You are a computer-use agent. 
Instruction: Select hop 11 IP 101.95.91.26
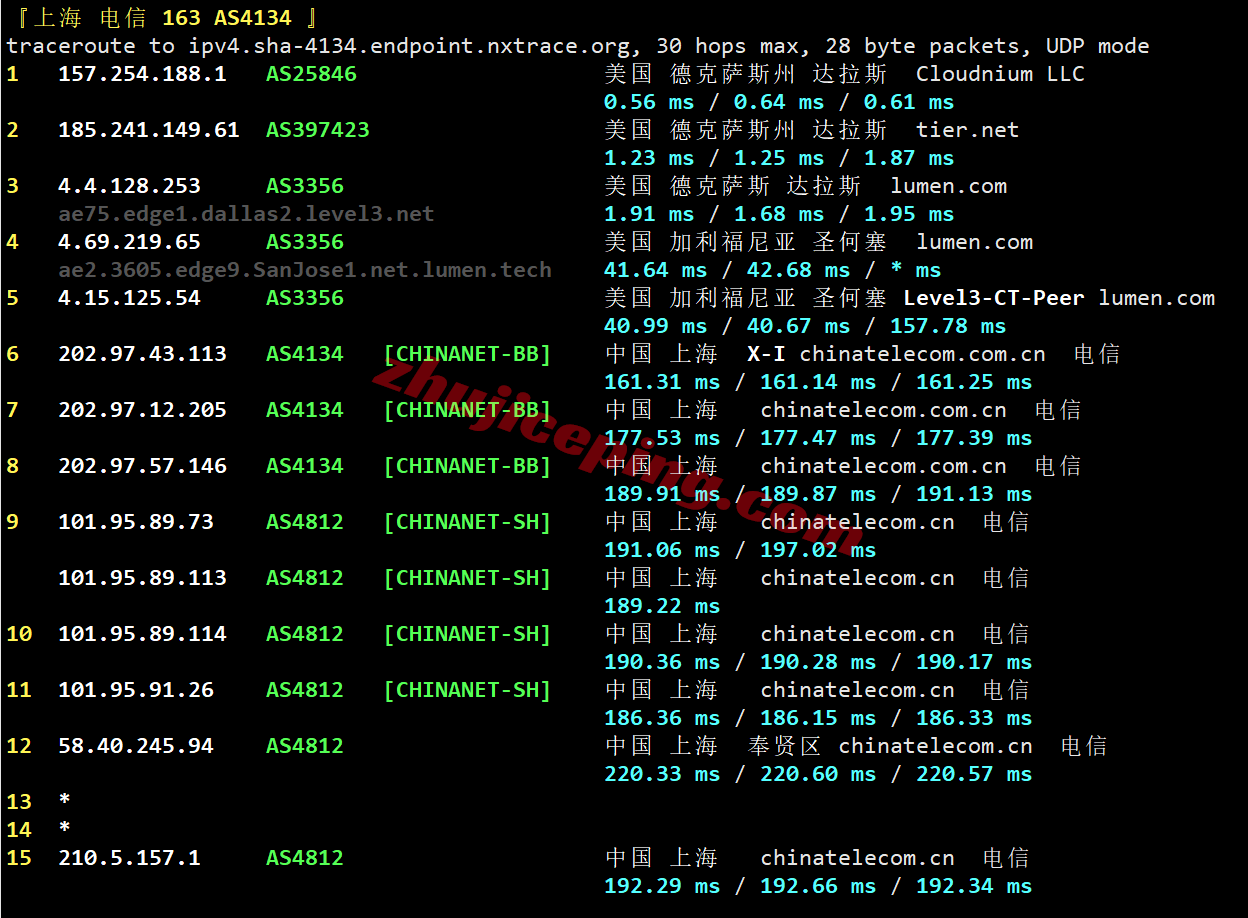click(136, 690)
